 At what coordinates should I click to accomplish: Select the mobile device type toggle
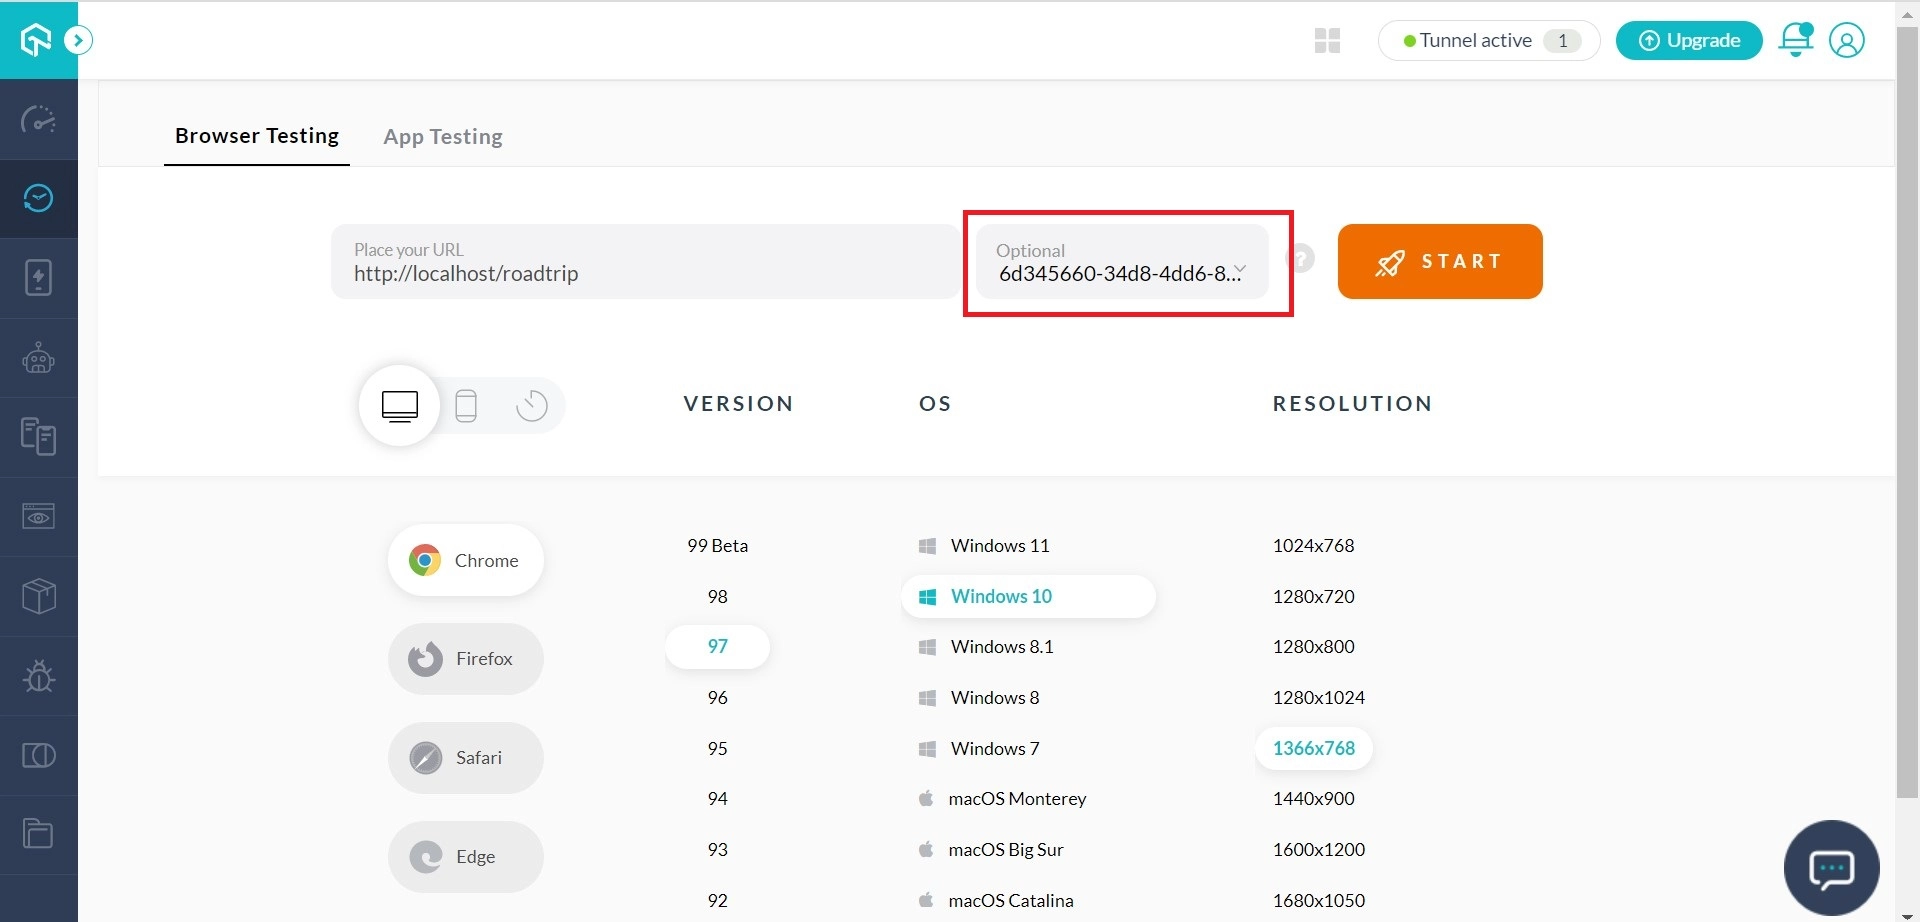[x=466, y=406]
